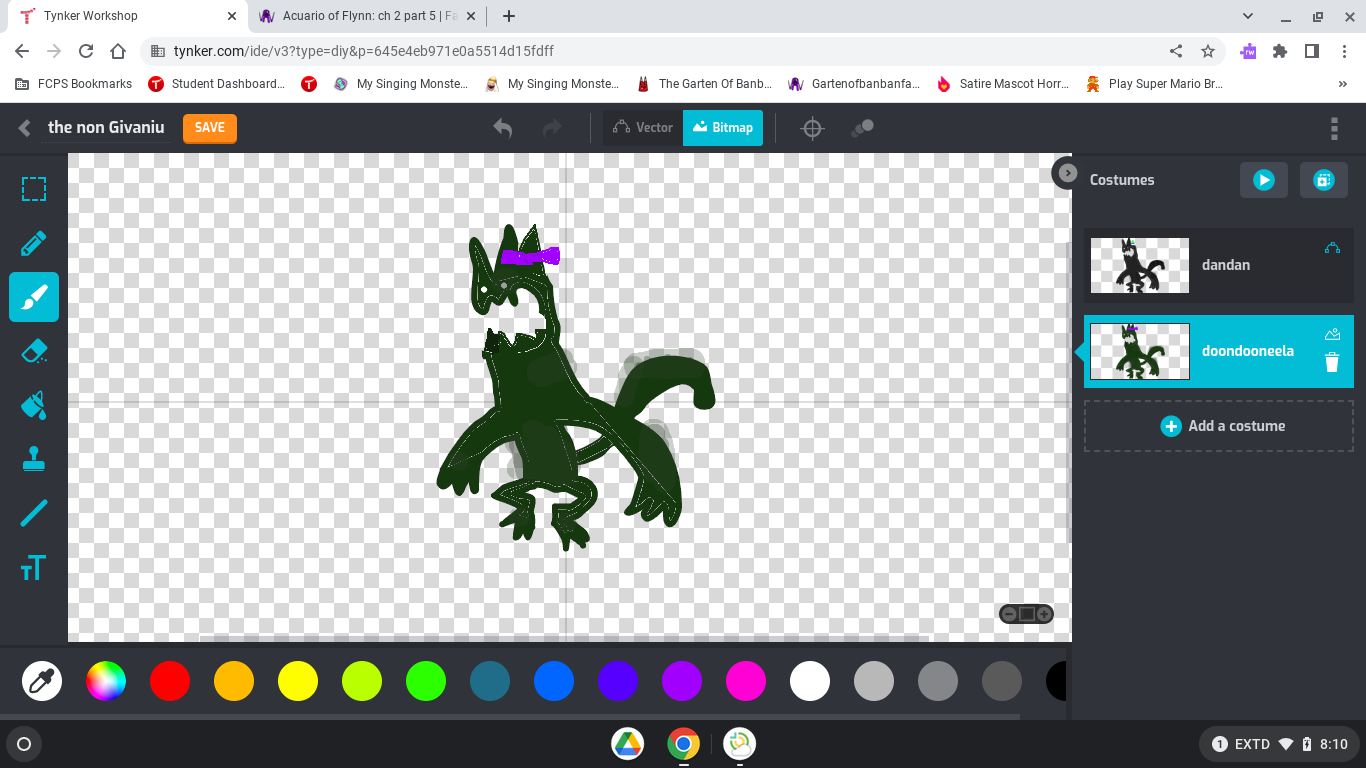This screenshot has height=768, width=1366.
Task: Select the rectangular selection tool
Action: coord(34,189)
